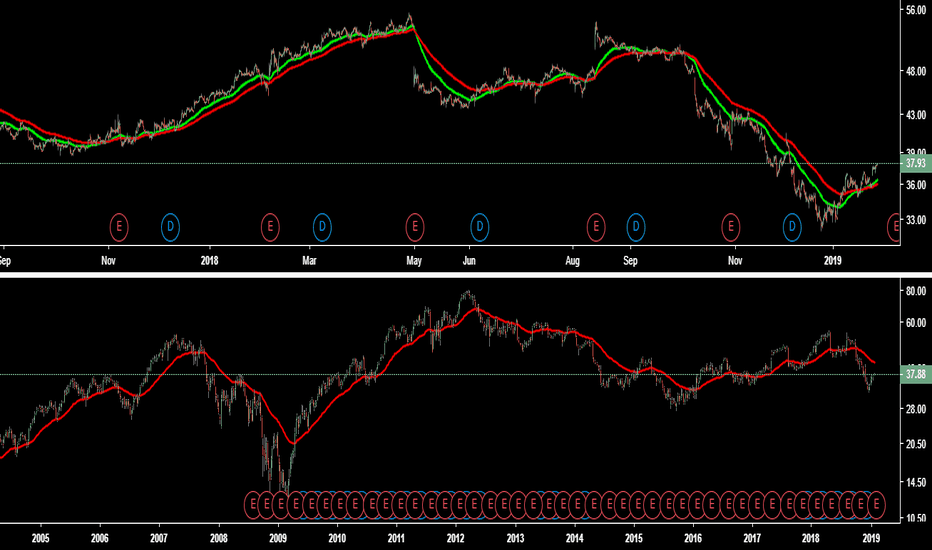The image size is (932, 550).
Task: Click the E earnings marker above the May label
Action: (415, 227)
